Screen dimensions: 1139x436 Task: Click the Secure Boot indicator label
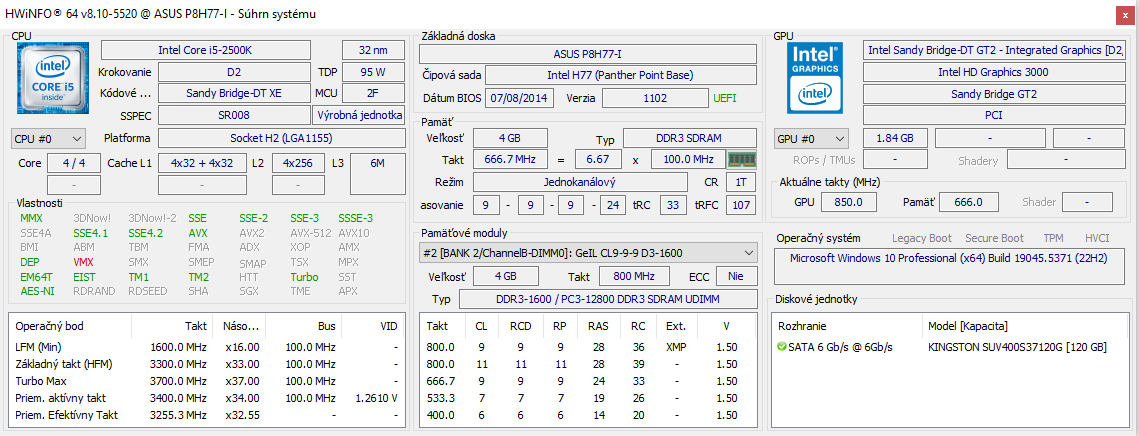(x=994, y=238)
